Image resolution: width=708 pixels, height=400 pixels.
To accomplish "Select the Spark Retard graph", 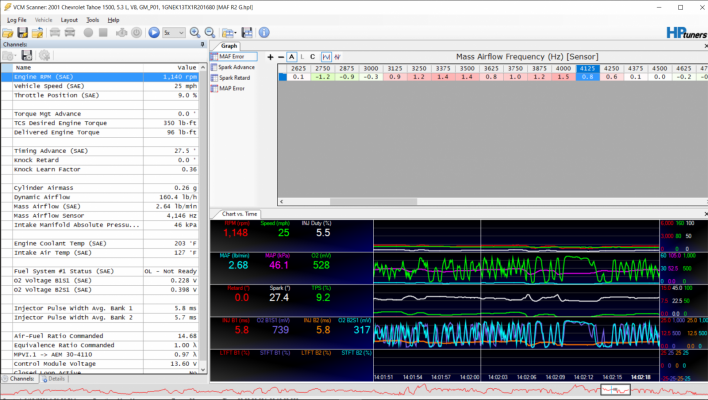I will pyautogui.click(x=230, y=78).
